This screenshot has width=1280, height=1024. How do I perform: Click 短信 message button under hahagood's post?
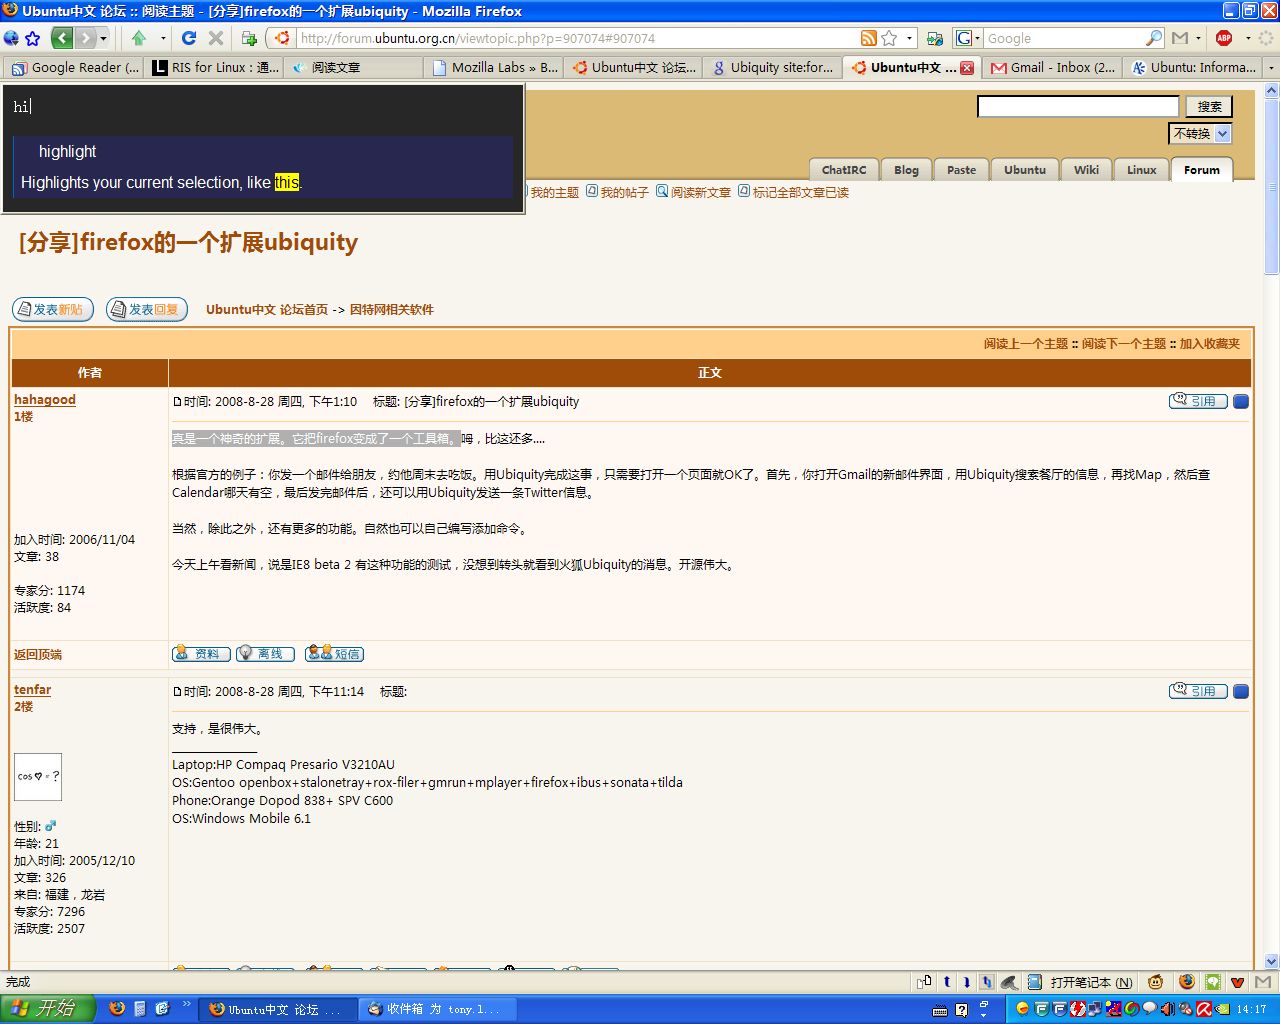(x=334, y=653)
